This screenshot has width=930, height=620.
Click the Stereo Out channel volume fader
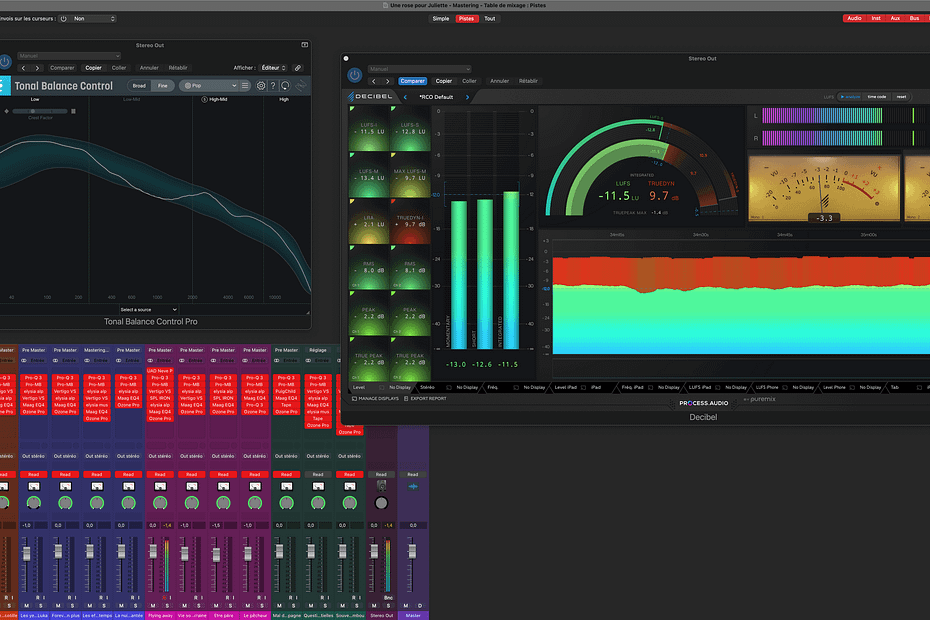click(374, 552)
